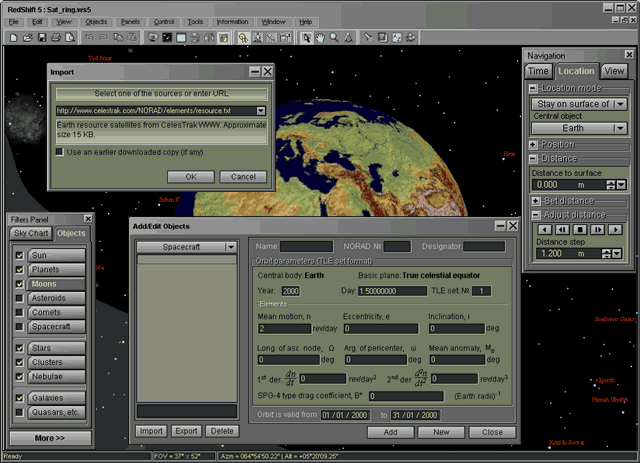Select the magnifier zoom tool
Image resolution: width=640 pixels, height=463 pixels.
pyautogui.click(x=334, y=37)
